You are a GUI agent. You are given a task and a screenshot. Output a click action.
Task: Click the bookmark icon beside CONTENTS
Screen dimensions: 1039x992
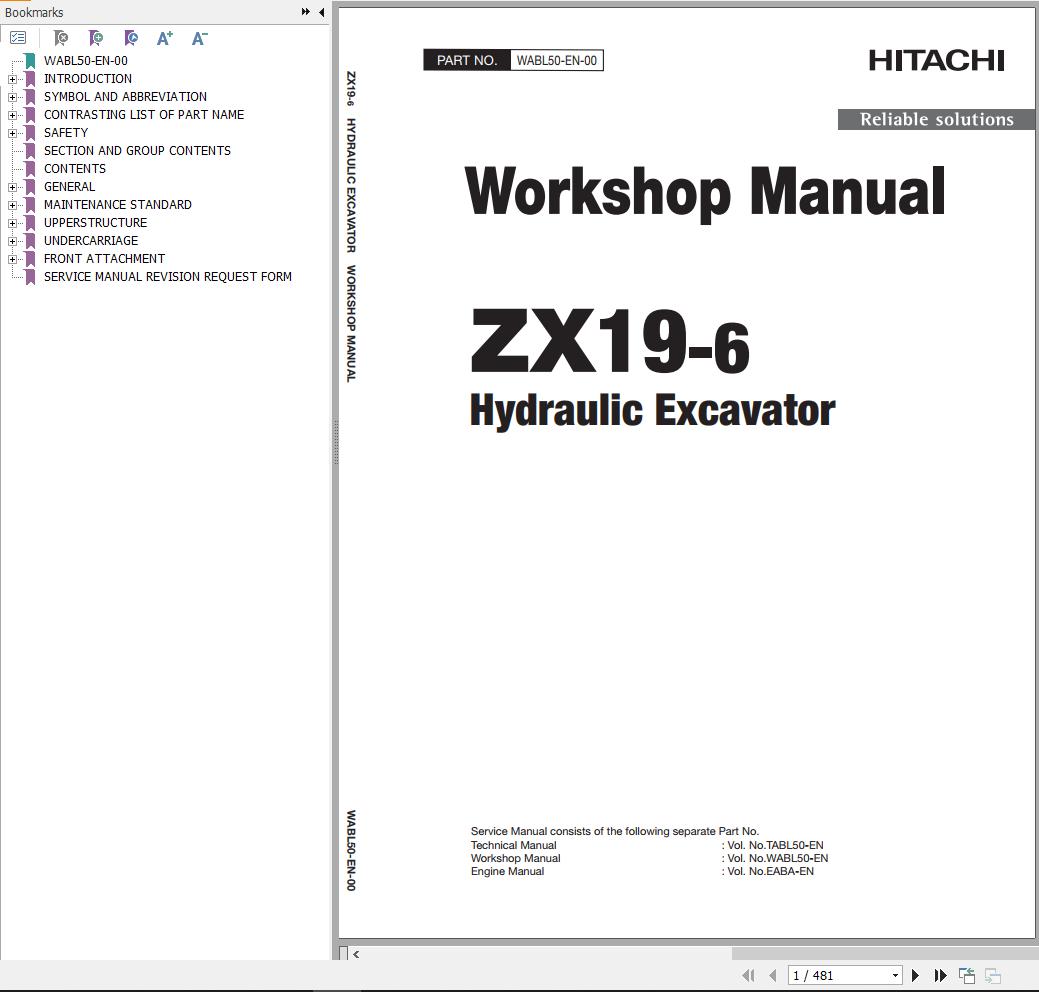pos(30,169)
